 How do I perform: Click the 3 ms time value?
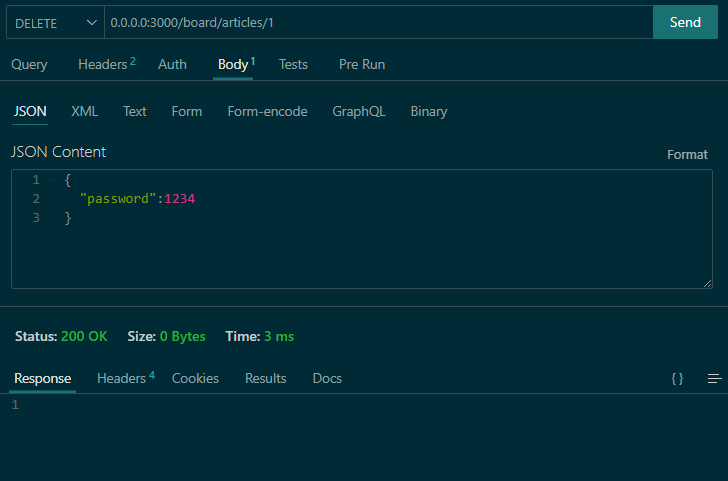279,336
